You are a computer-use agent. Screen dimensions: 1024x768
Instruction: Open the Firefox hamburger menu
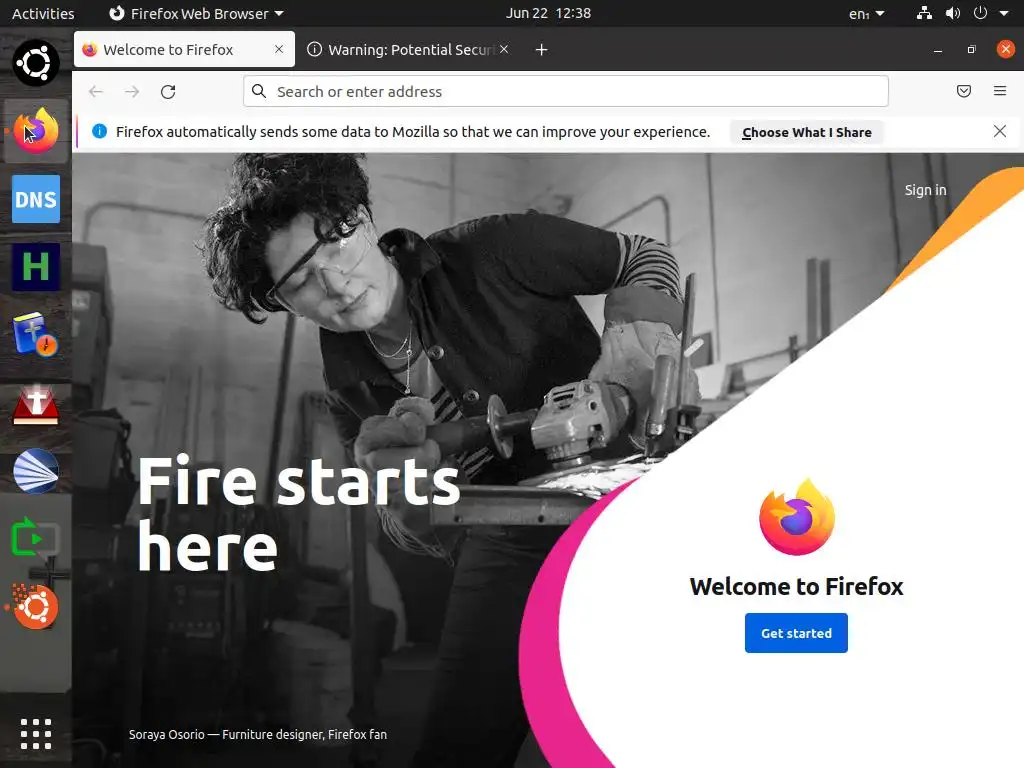[x=999, y=91]
